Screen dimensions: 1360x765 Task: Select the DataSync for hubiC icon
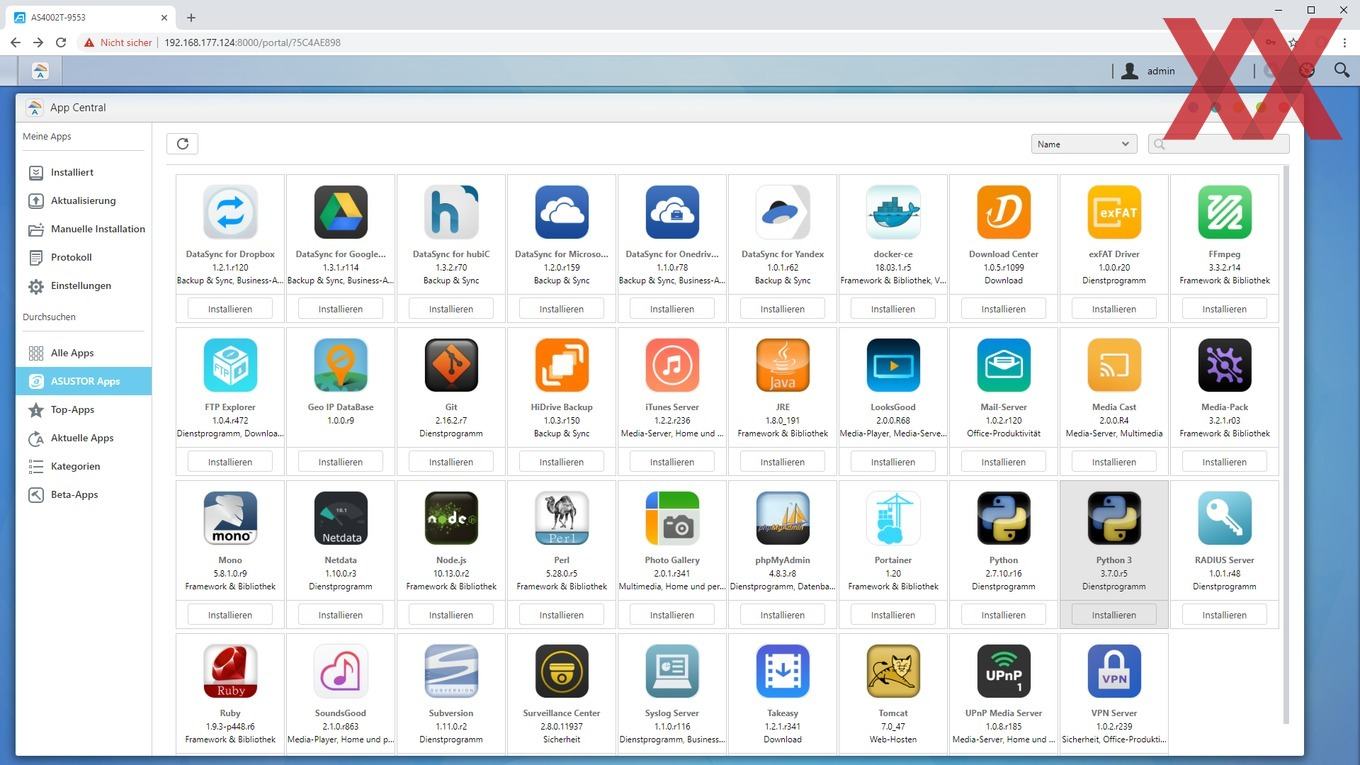451,212
